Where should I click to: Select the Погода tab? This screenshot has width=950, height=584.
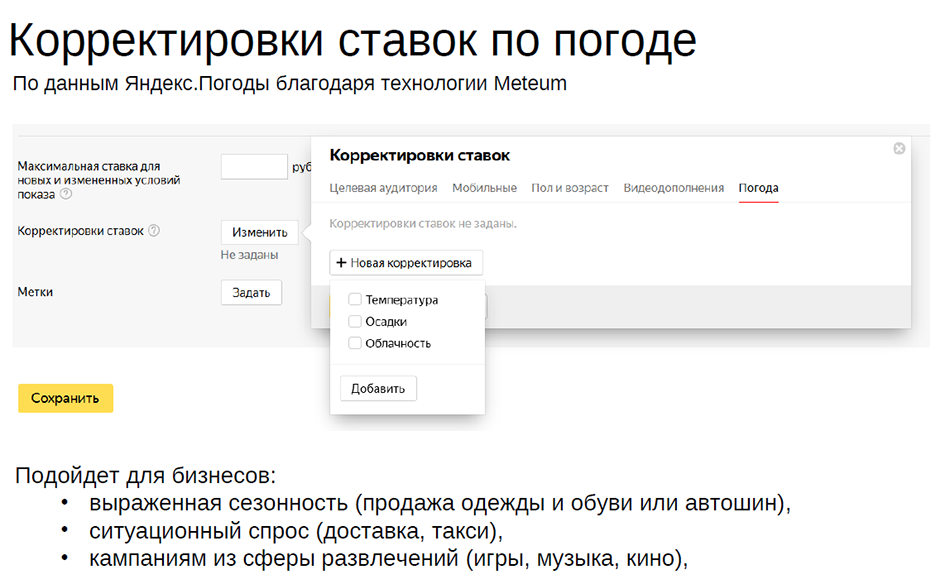coord(758,188)
